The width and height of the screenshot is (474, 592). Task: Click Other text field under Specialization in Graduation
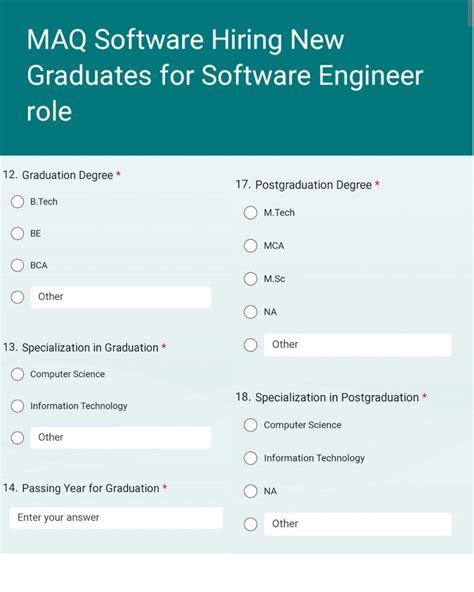click(120, 437)
